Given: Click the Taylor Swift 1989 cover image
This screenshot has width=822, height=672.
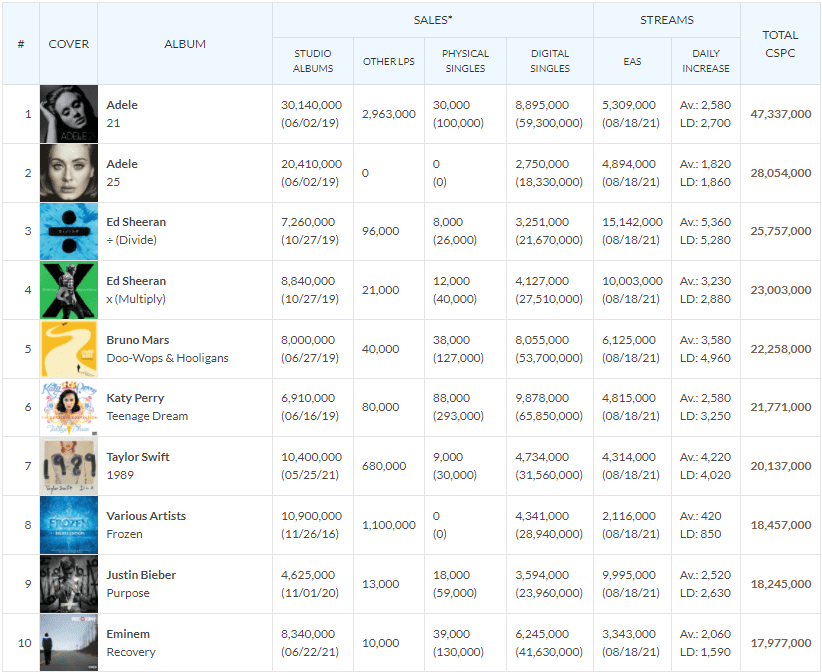Looking at the screenshot, I should pos(69,467).
